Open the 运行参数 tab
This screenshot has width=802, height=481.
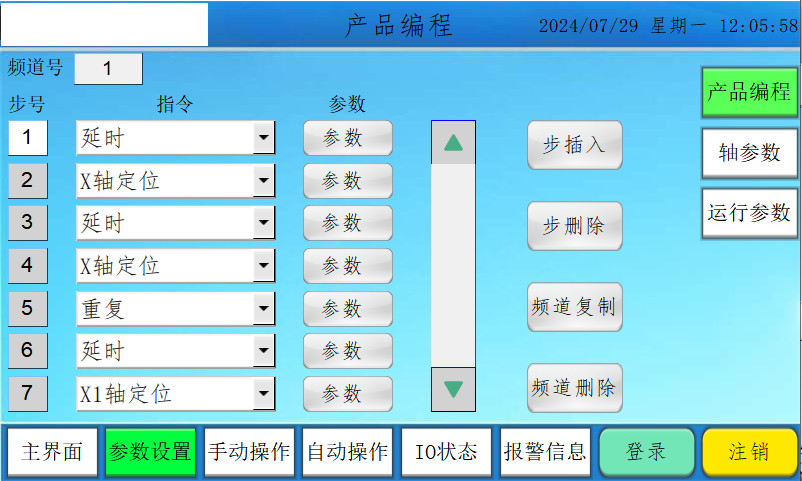749,212
